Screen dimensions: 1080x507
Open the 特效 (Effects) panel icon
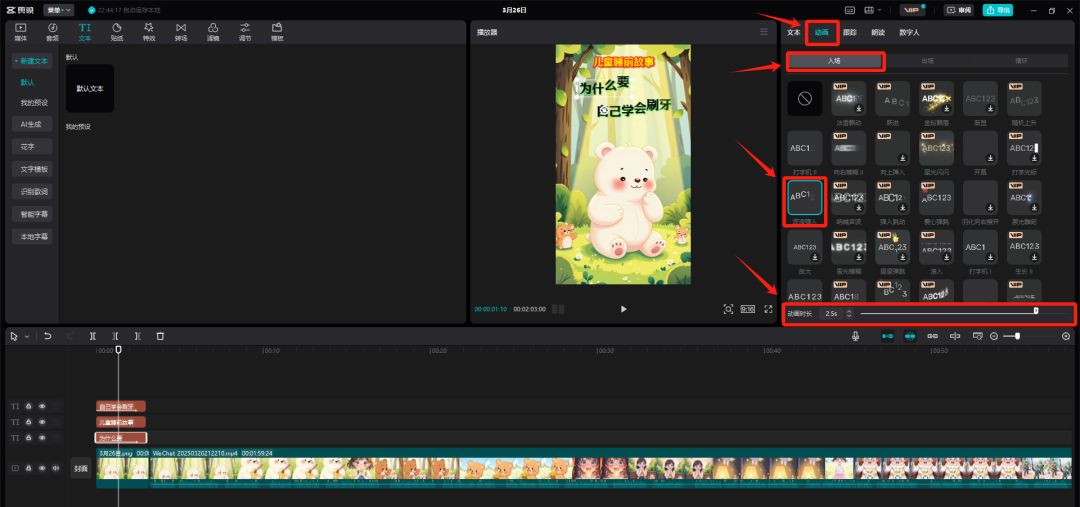click(x=149, y=31)
